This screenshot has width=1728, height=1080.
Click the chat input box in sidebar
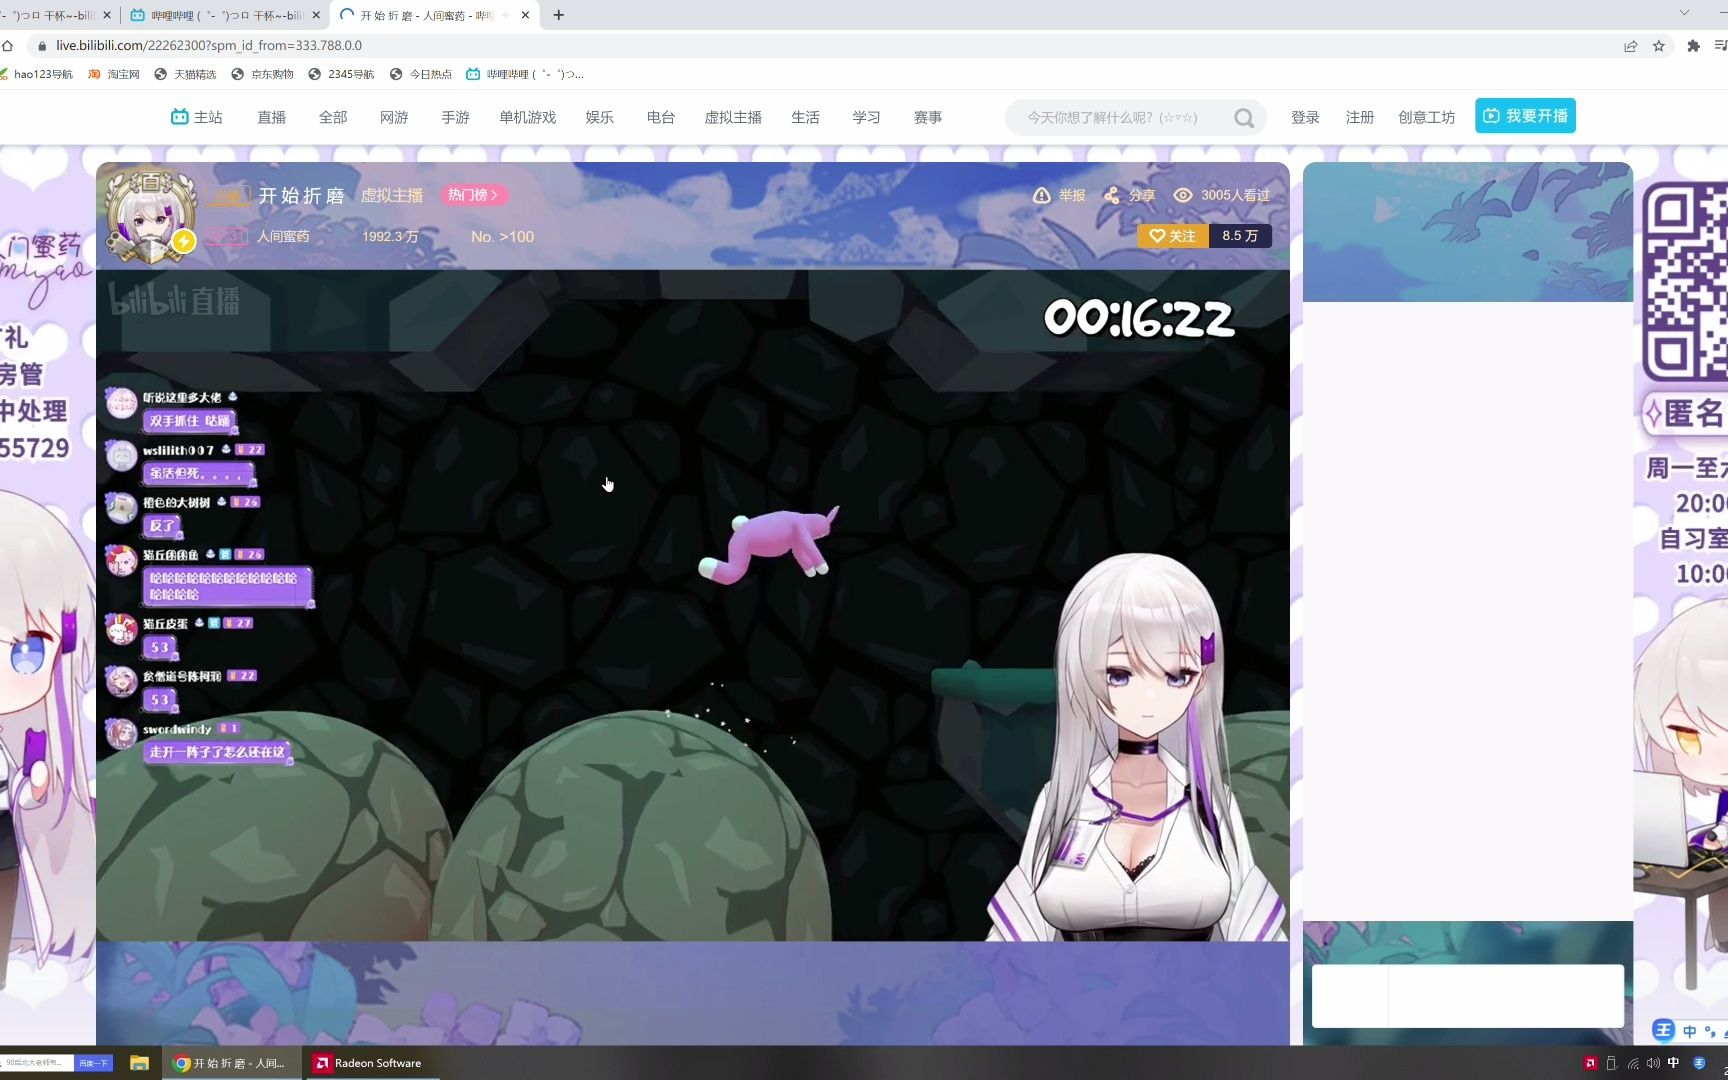[1467, 995]
